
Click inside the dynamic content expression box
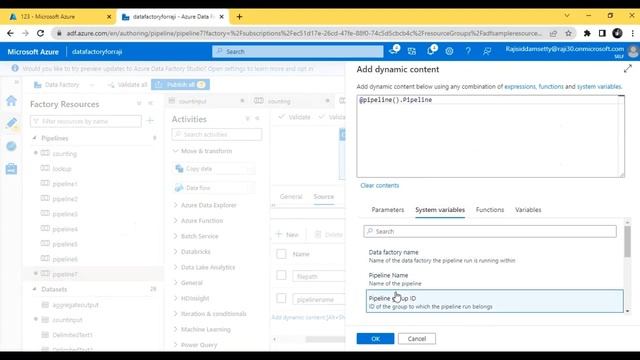point(490,136)
